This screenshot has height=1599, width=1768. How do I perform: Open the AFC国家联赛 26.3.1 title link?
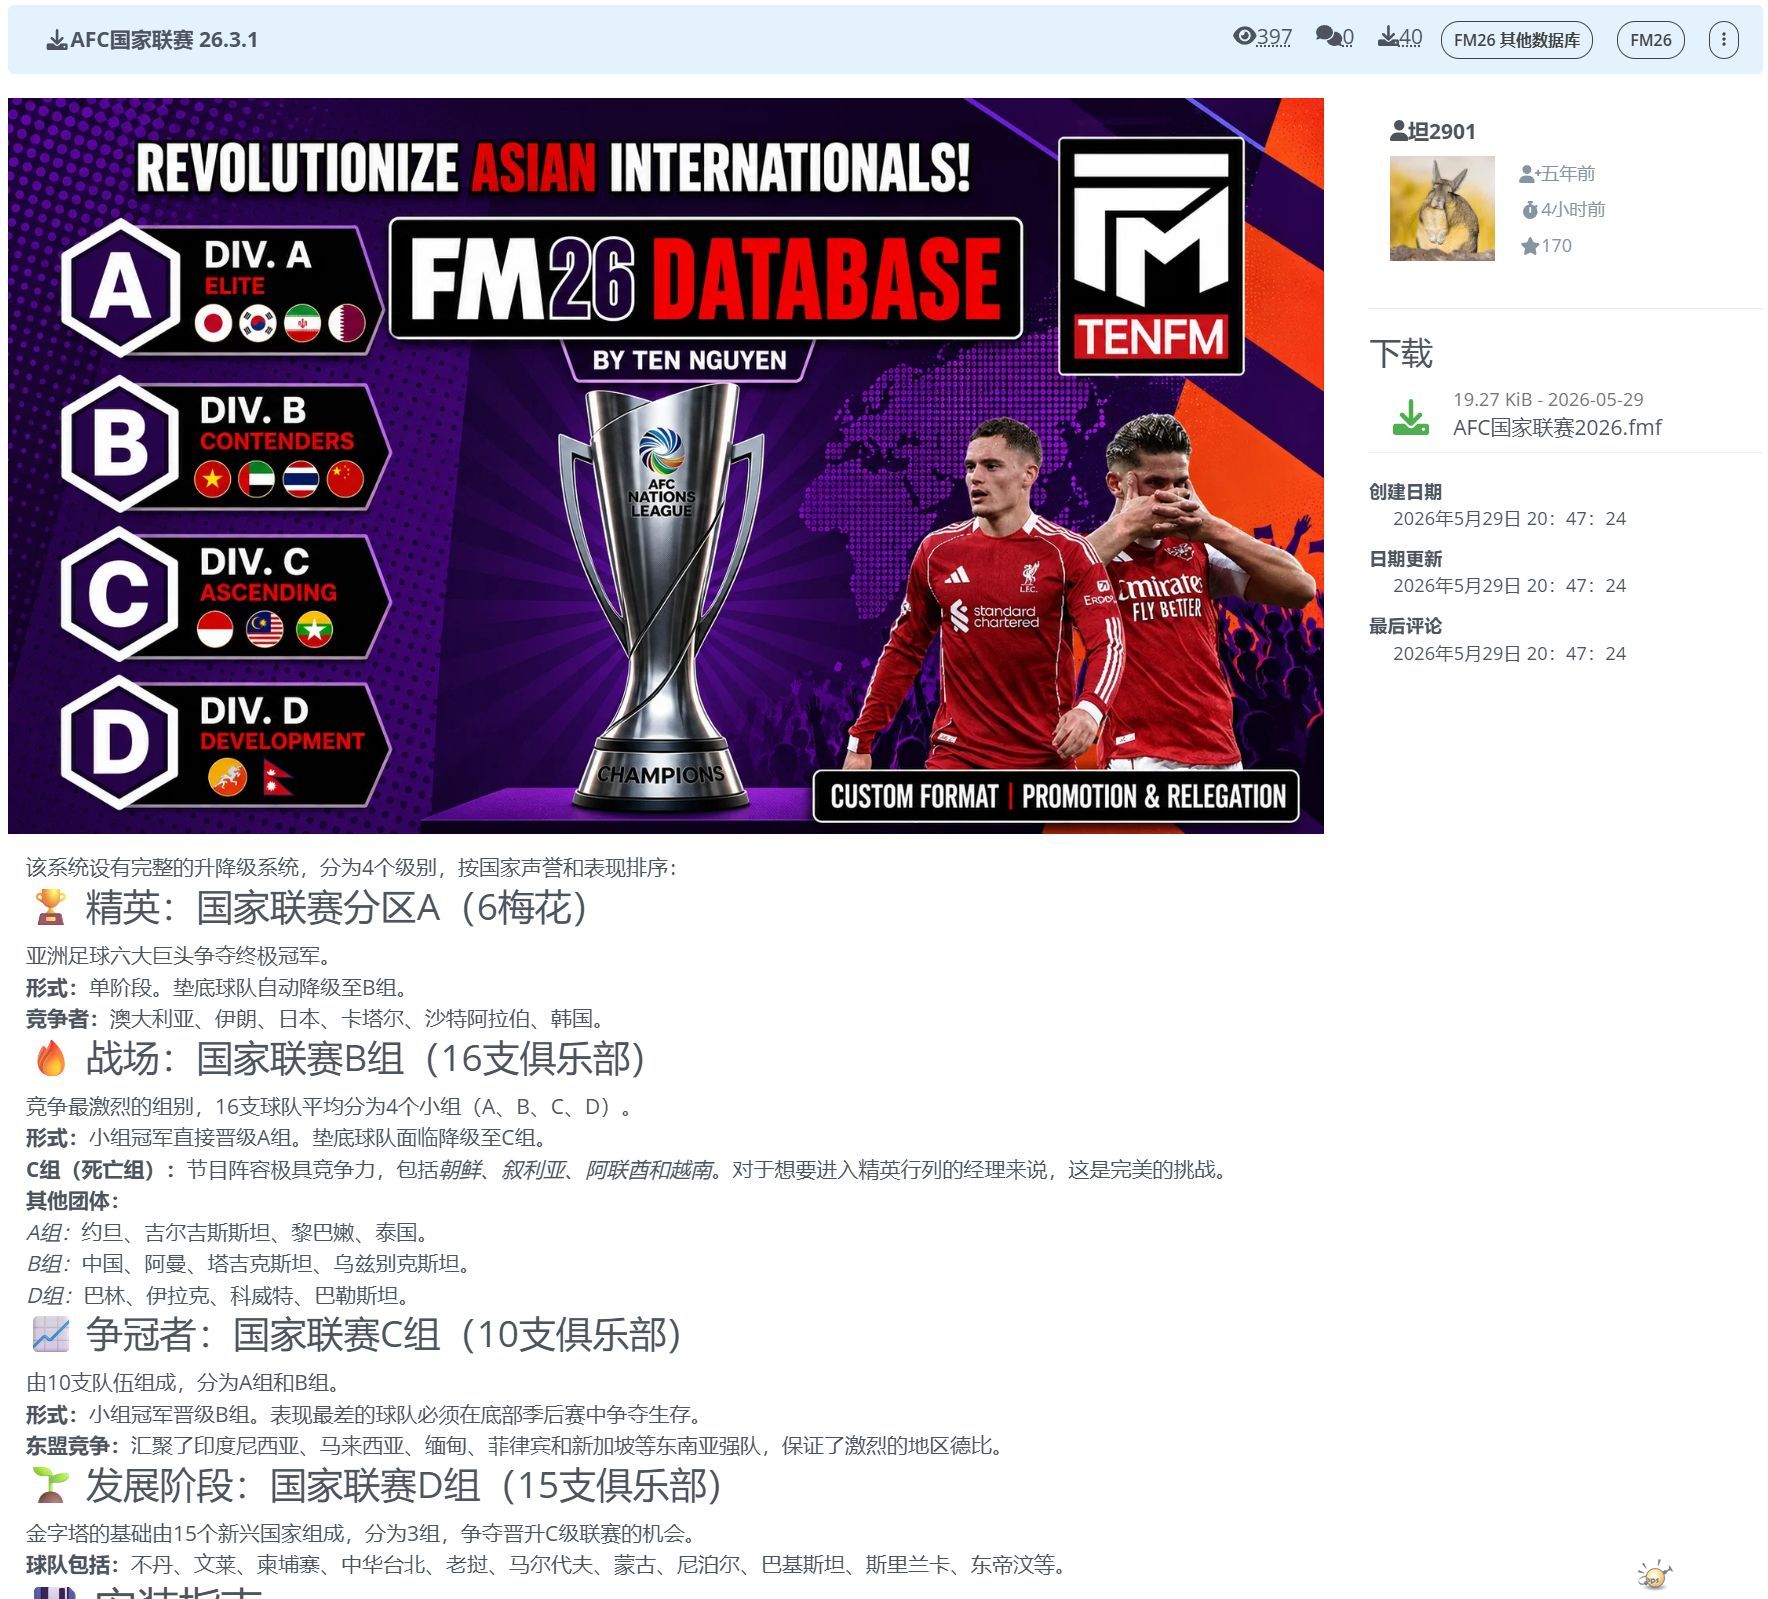164,40
